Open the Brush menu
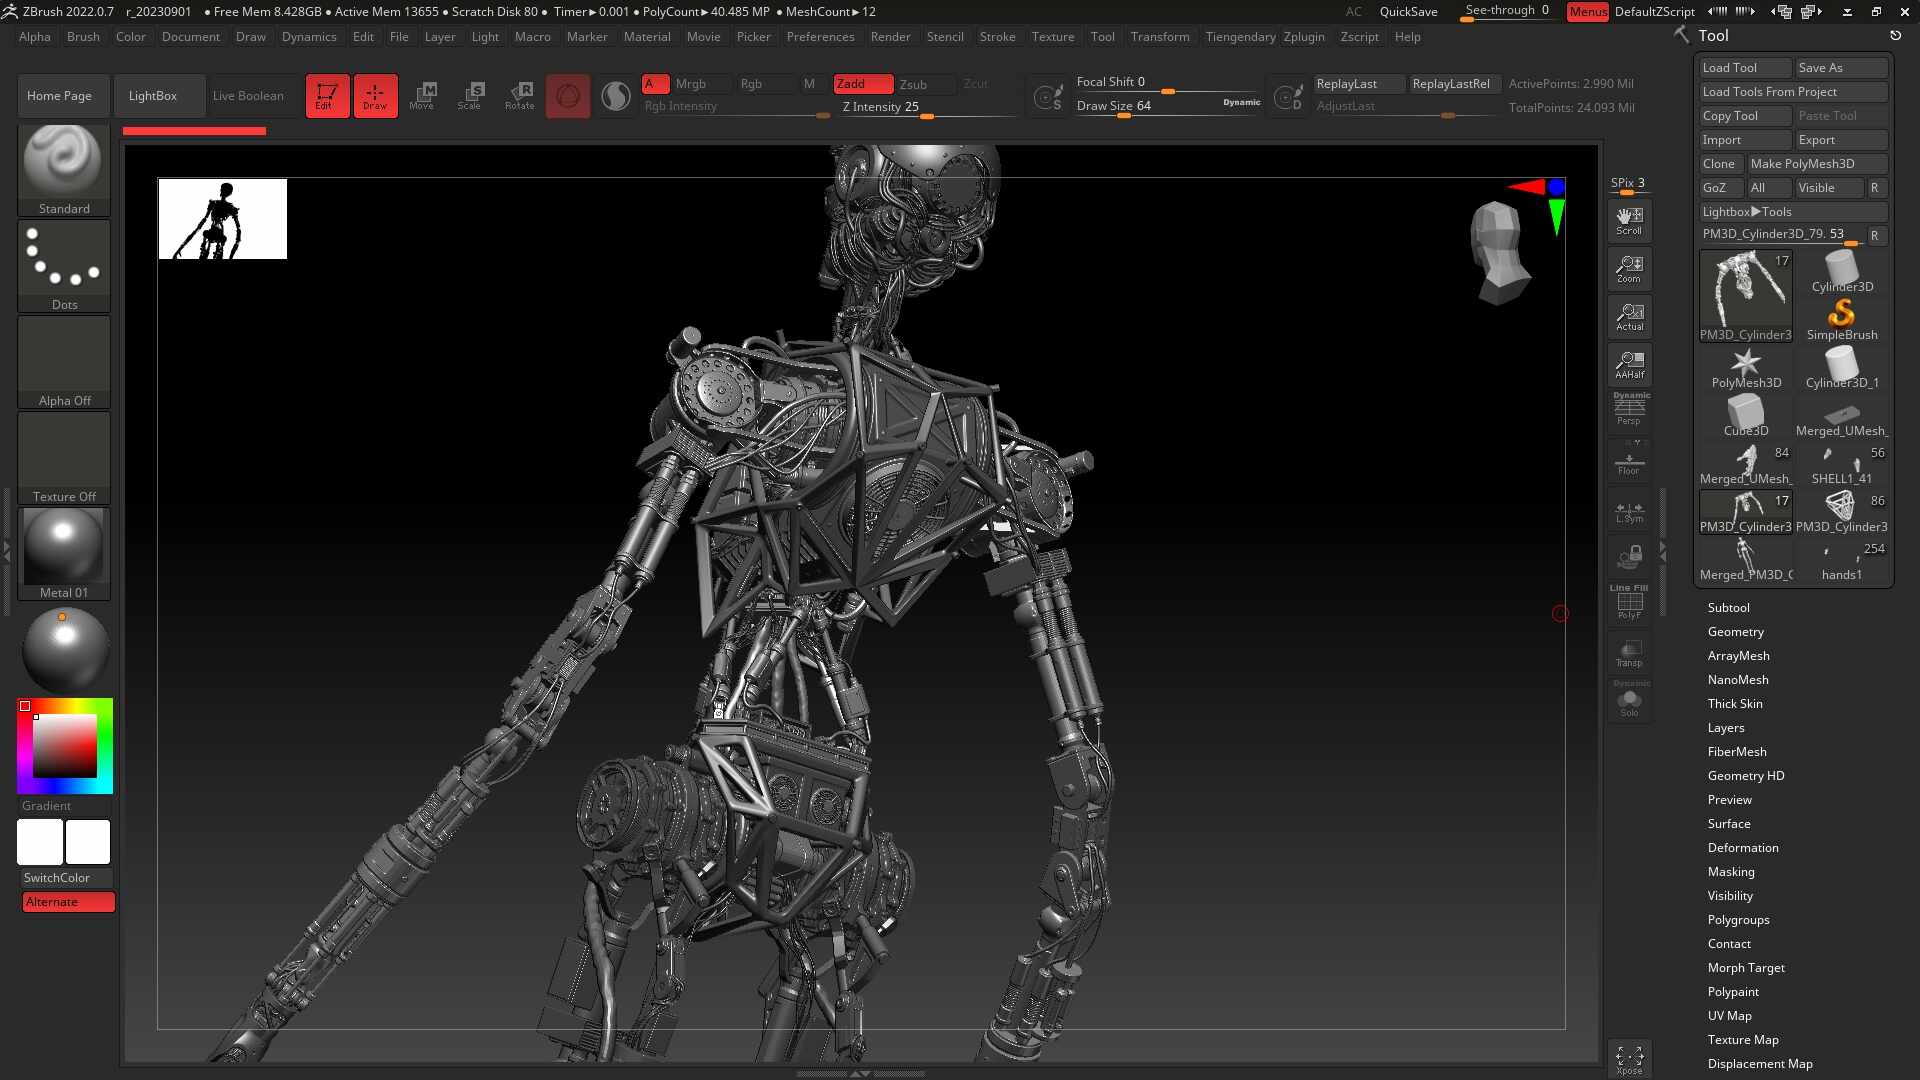This screenshot has width=1920, height=1080. [83, 37]
